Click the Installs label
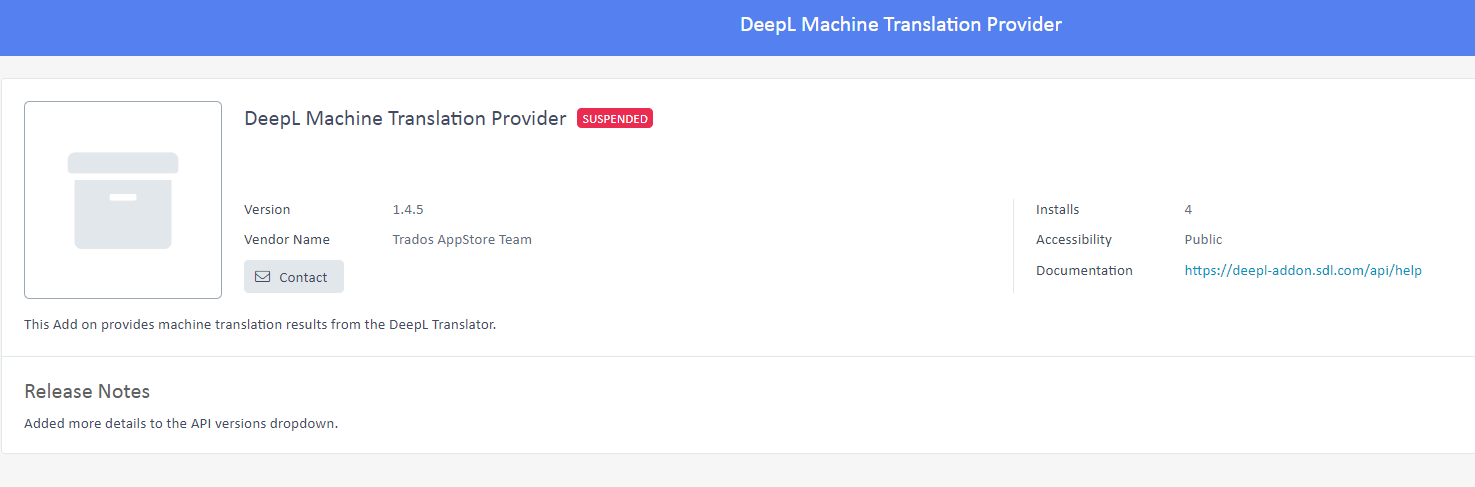 [x=1058, y=210]
